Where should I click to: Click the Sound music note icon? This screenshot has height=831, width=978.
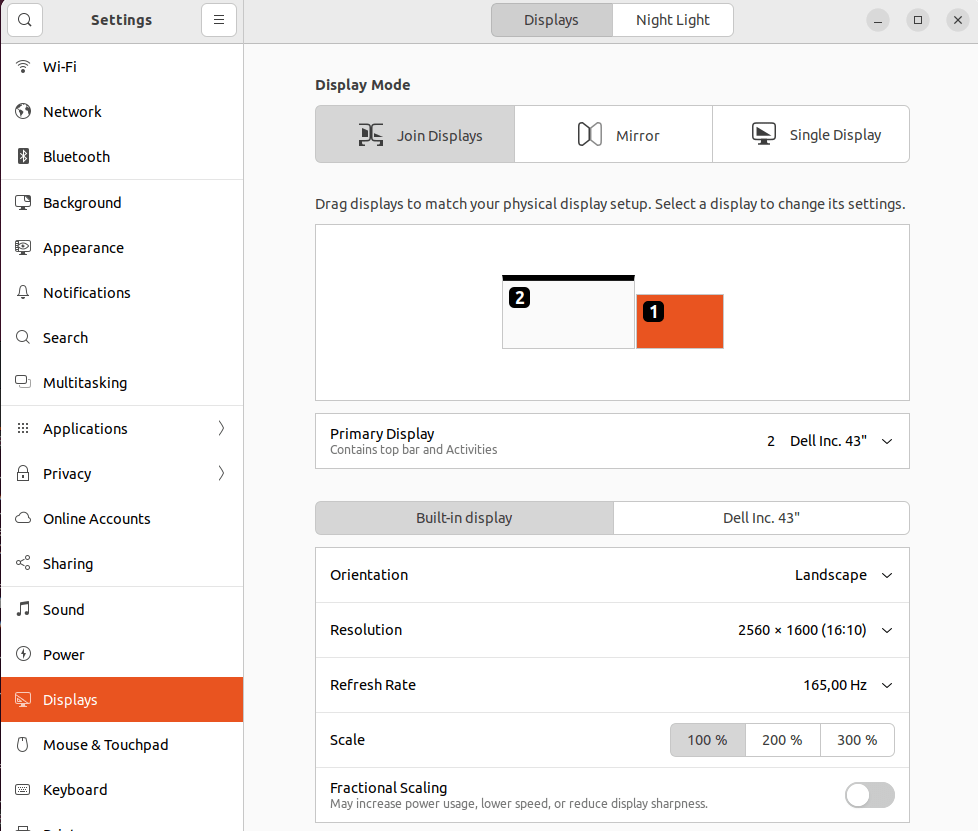coord(23,609)
